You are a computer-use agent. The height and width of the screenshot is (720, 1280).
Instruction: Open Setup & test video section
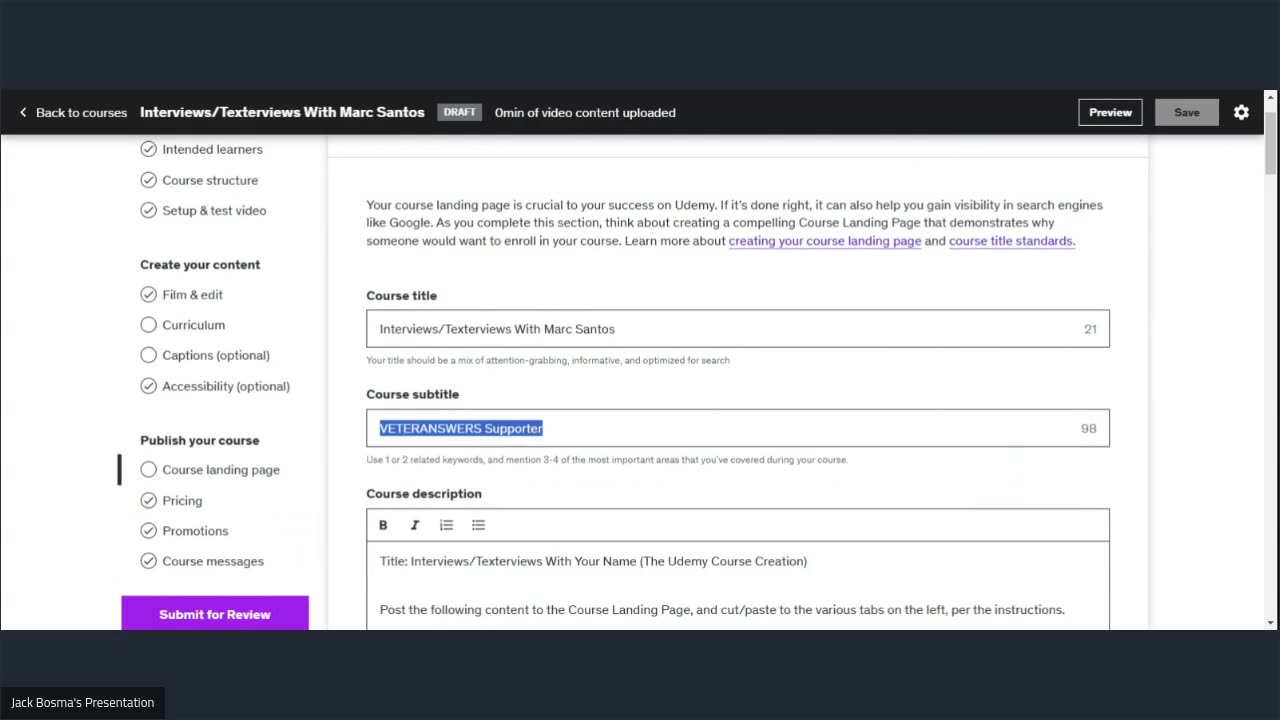click(x=214, y=210)
